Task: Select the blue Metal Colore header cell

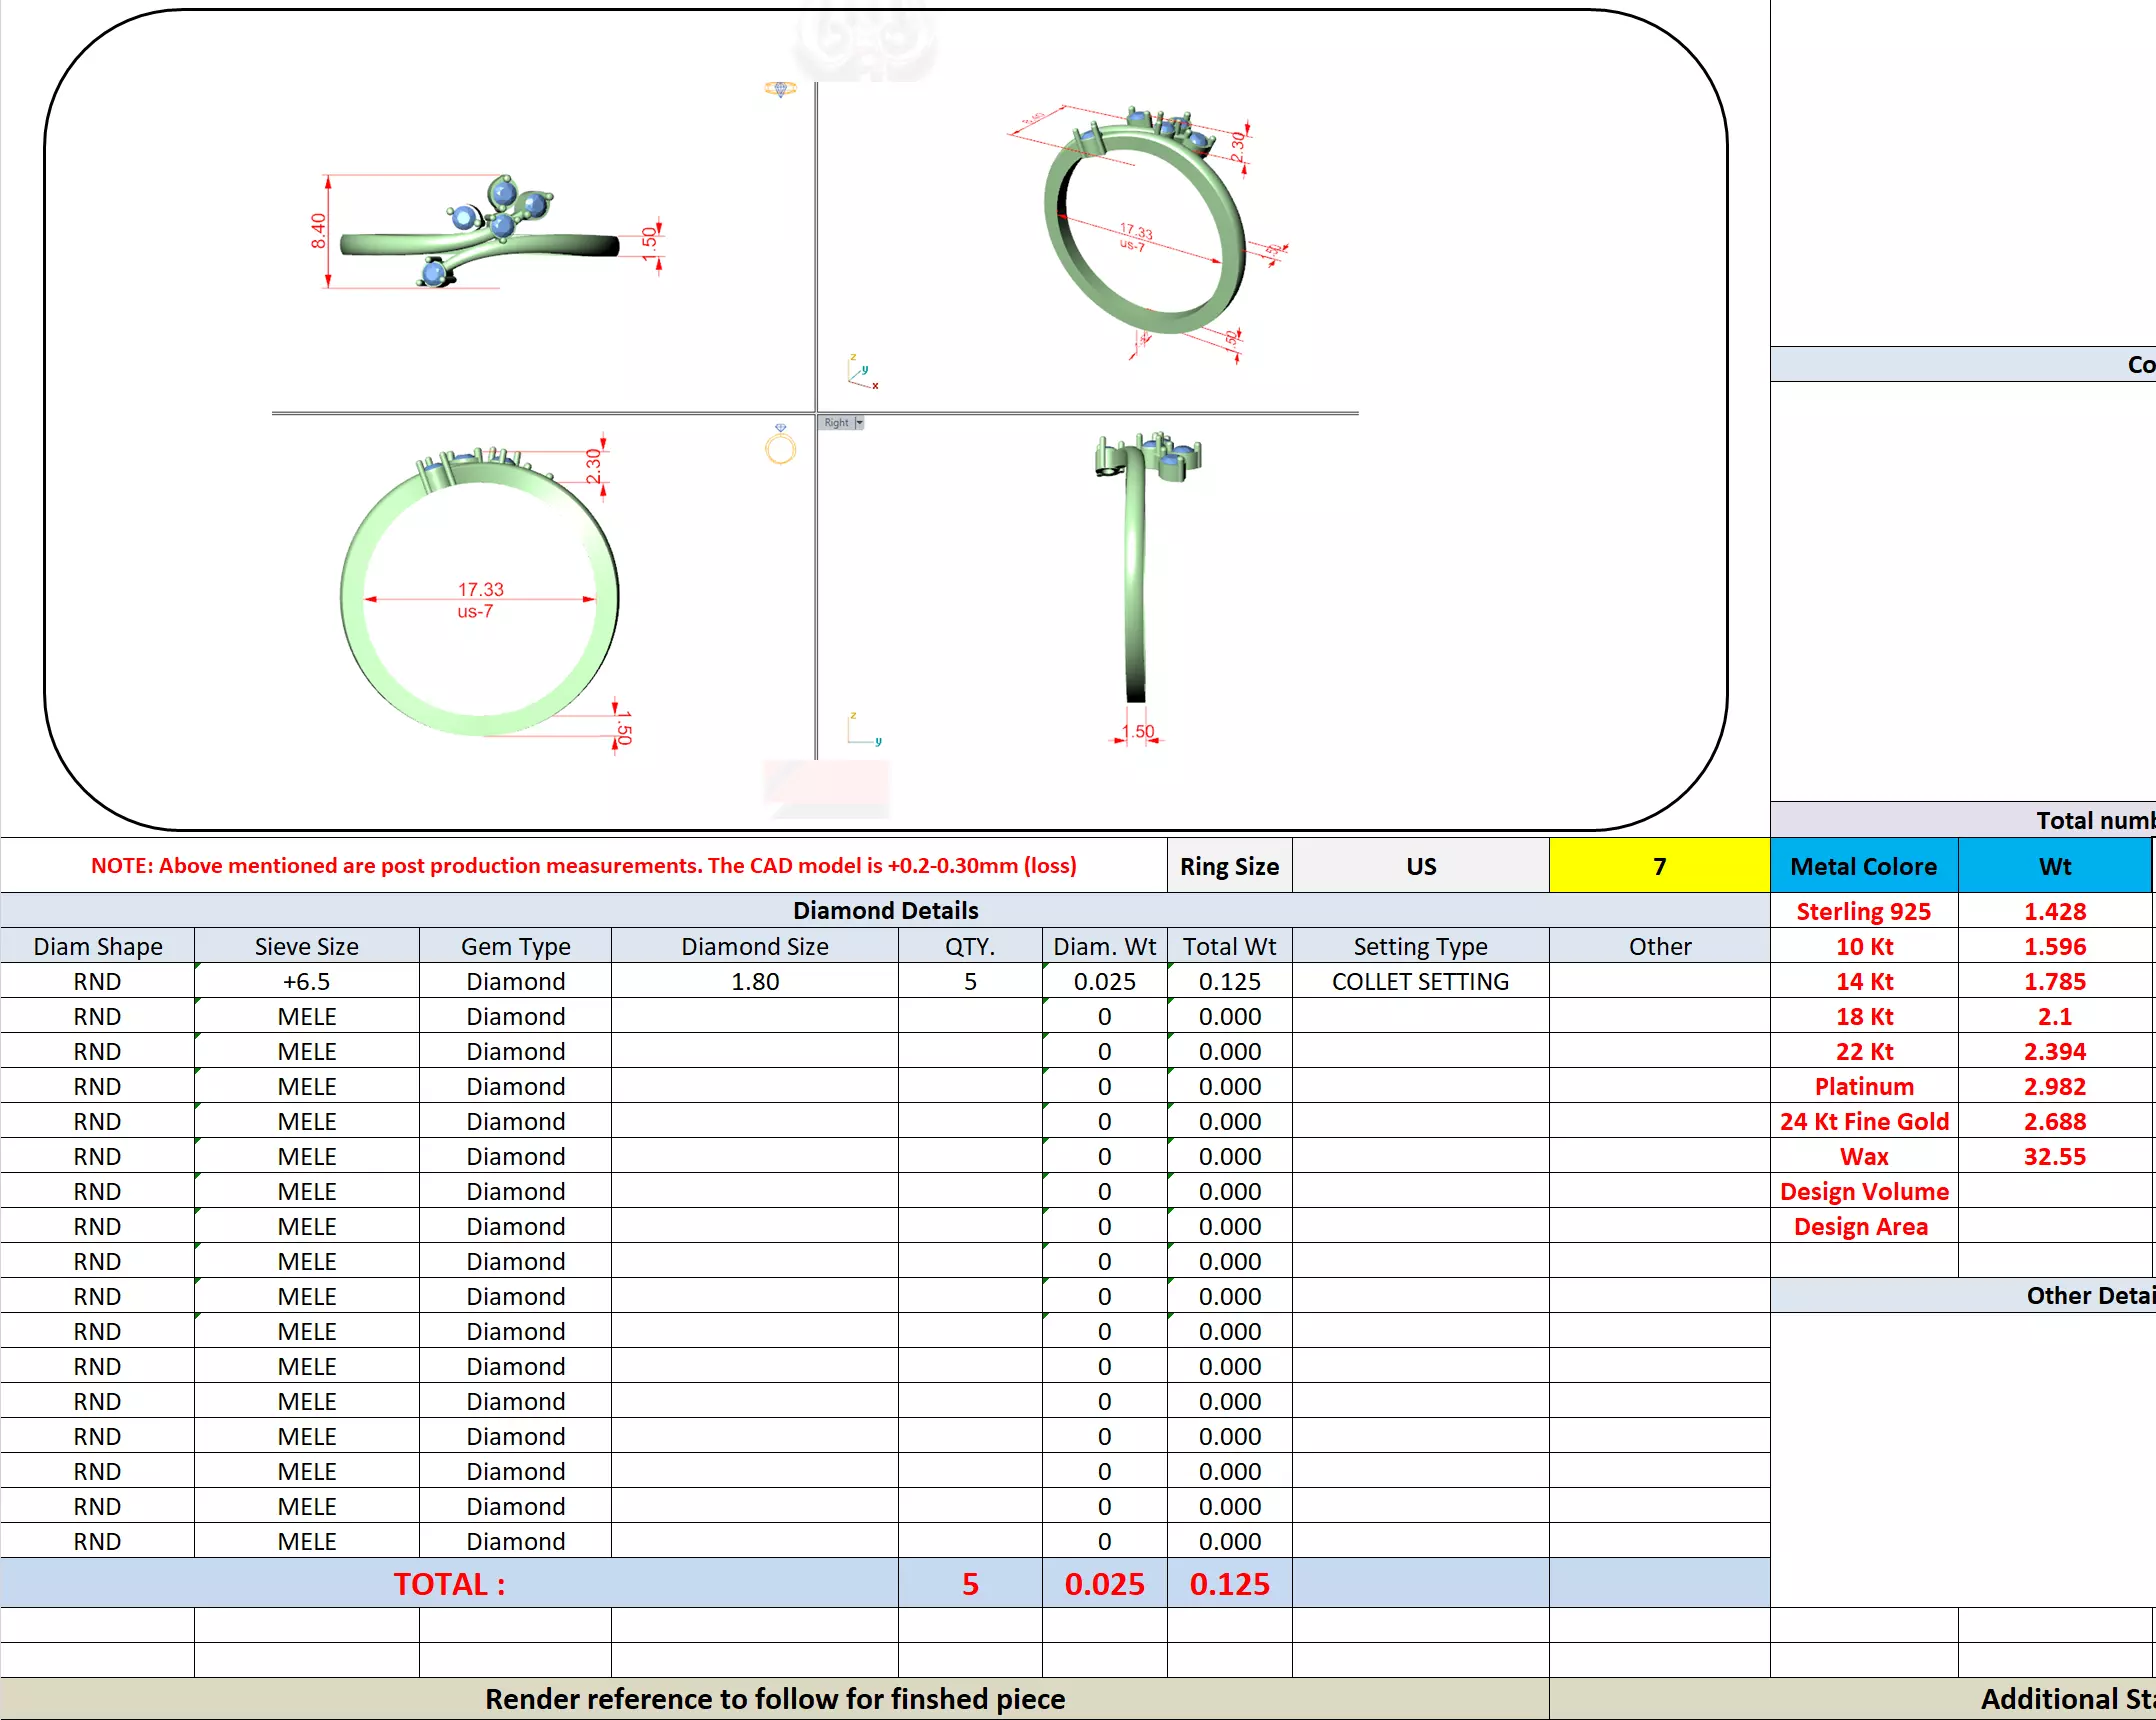Action: 1863,866
